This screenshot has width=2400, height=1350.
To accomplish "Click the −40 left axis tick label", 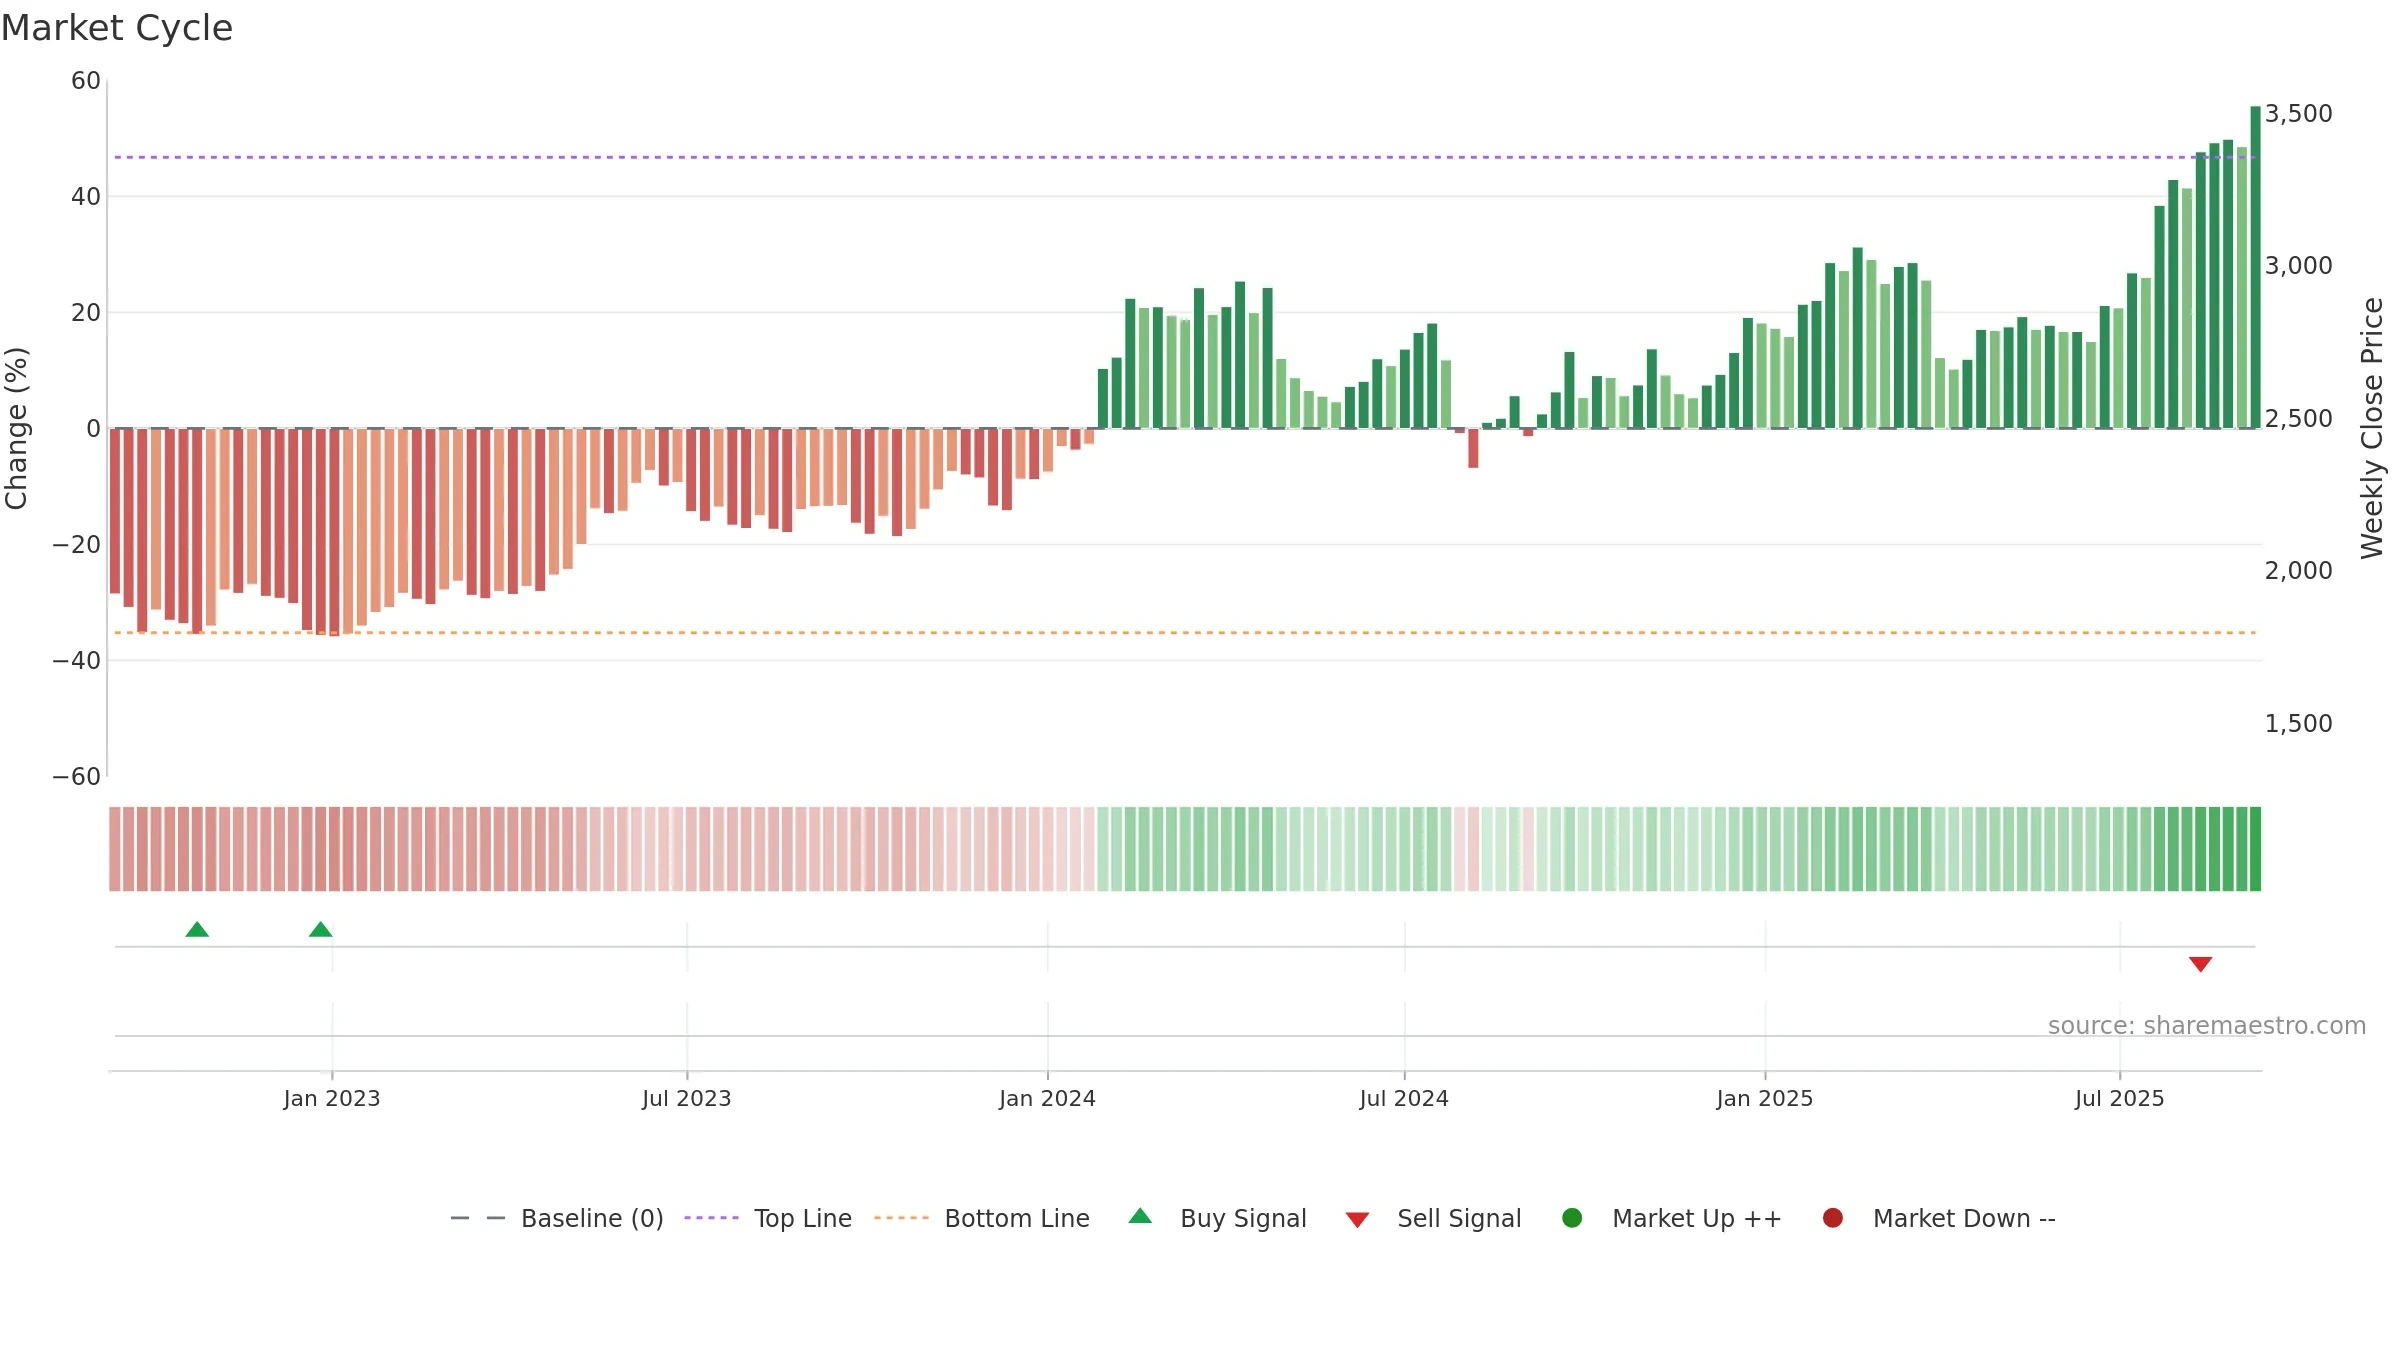I will (77, 660).
